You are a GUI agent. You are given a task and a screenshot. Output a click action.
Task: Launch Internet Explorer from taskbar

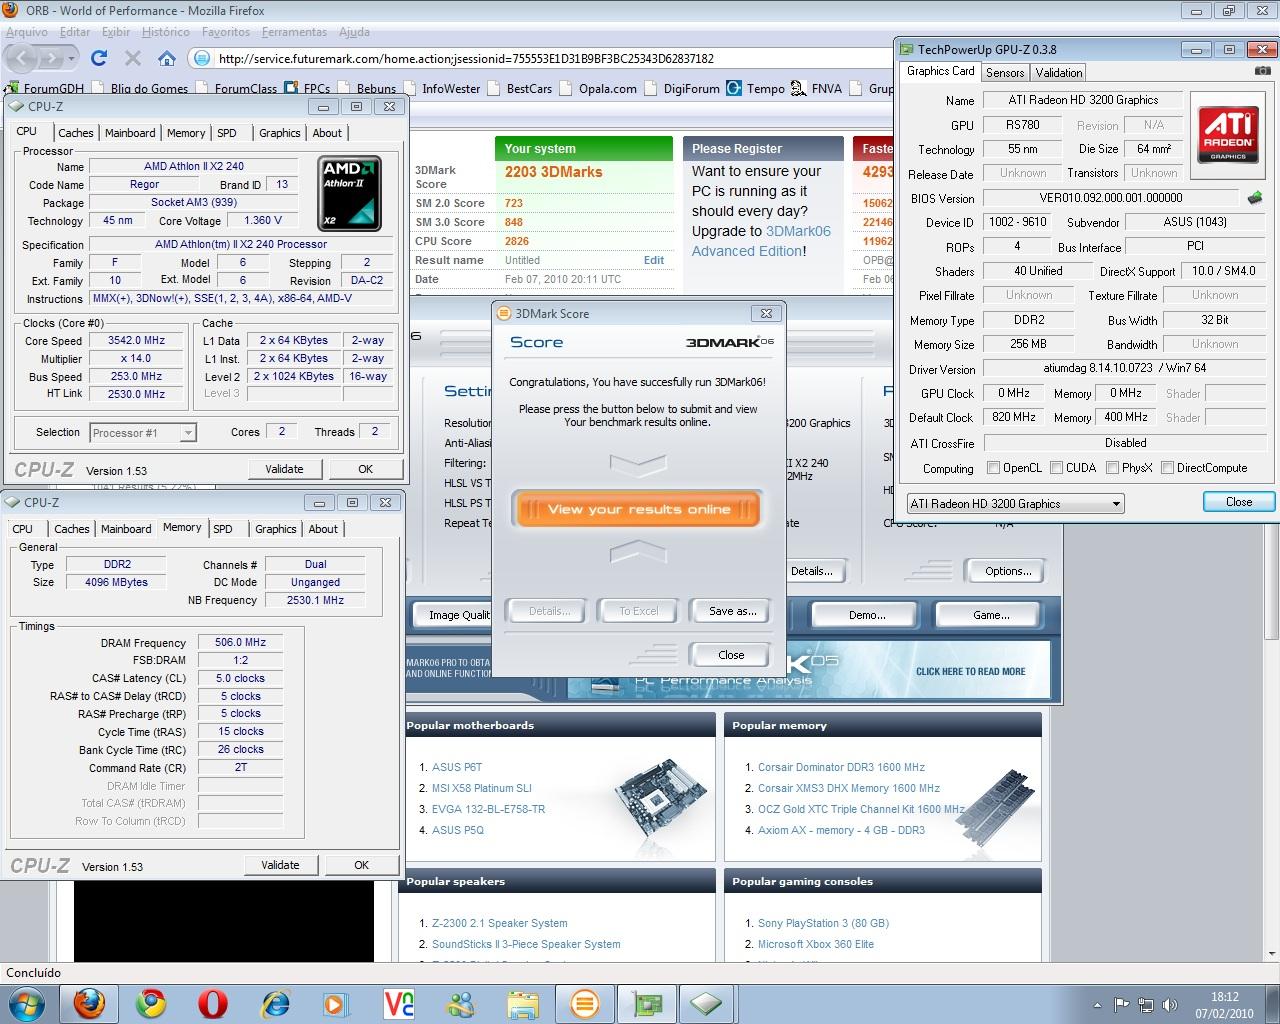(275, 1002)
